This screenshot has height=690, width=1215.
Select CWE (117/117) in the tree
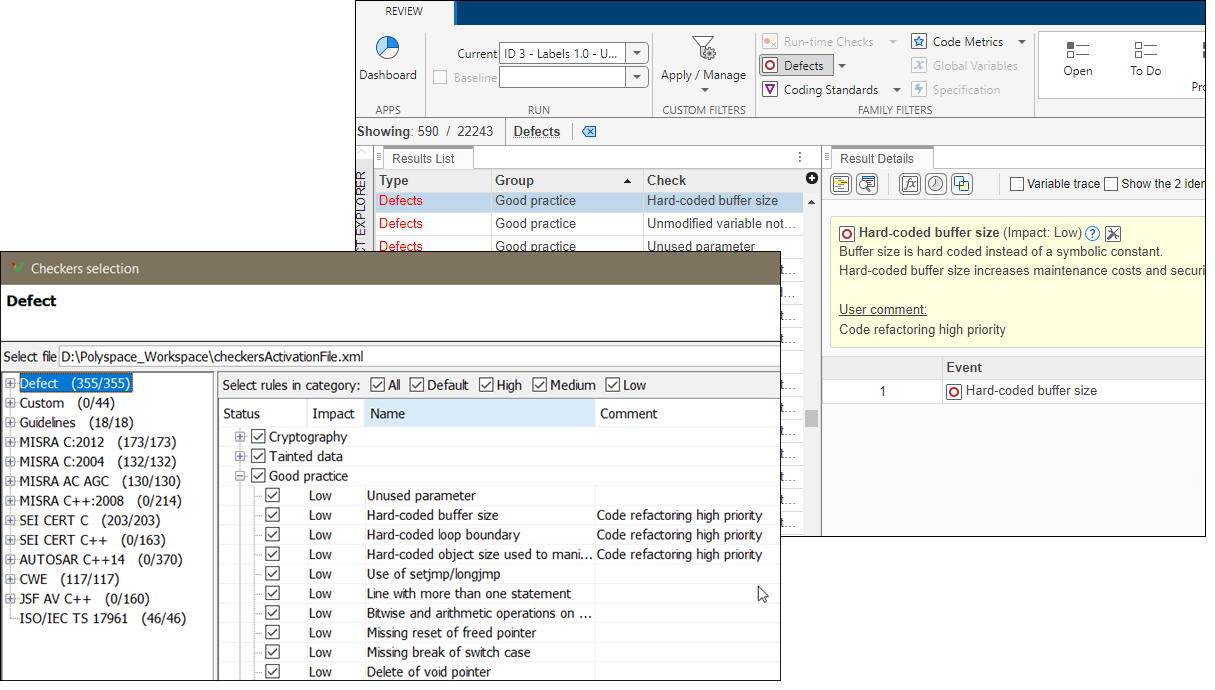69,579
